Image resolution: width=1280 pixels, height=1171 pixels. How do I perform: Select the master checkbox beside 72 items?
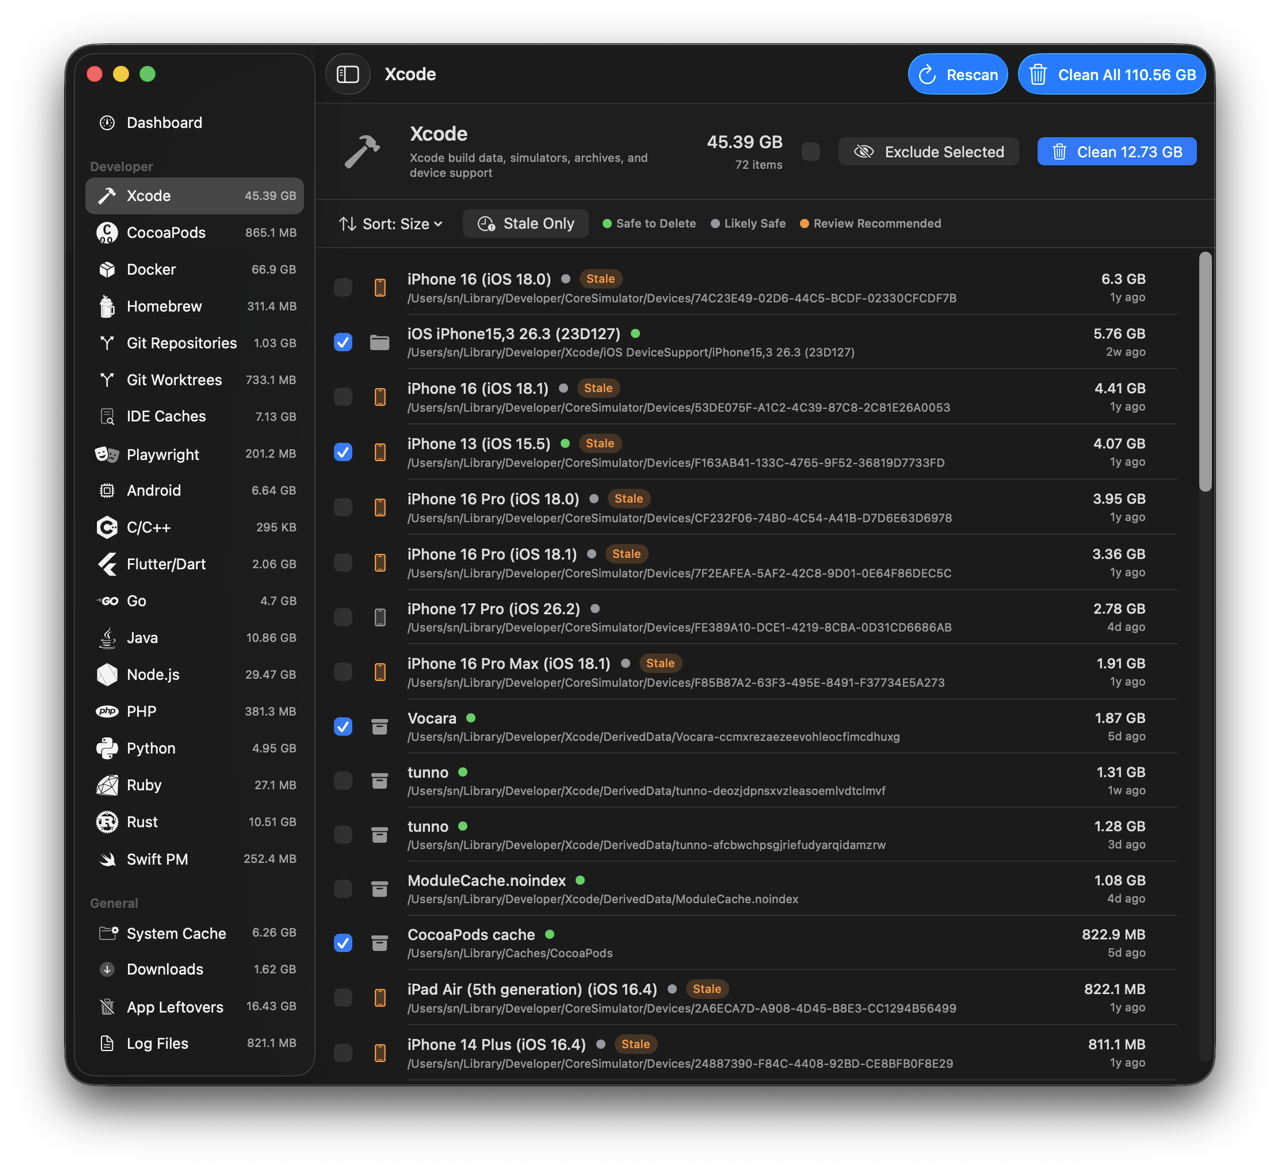[x=810, y=151]
